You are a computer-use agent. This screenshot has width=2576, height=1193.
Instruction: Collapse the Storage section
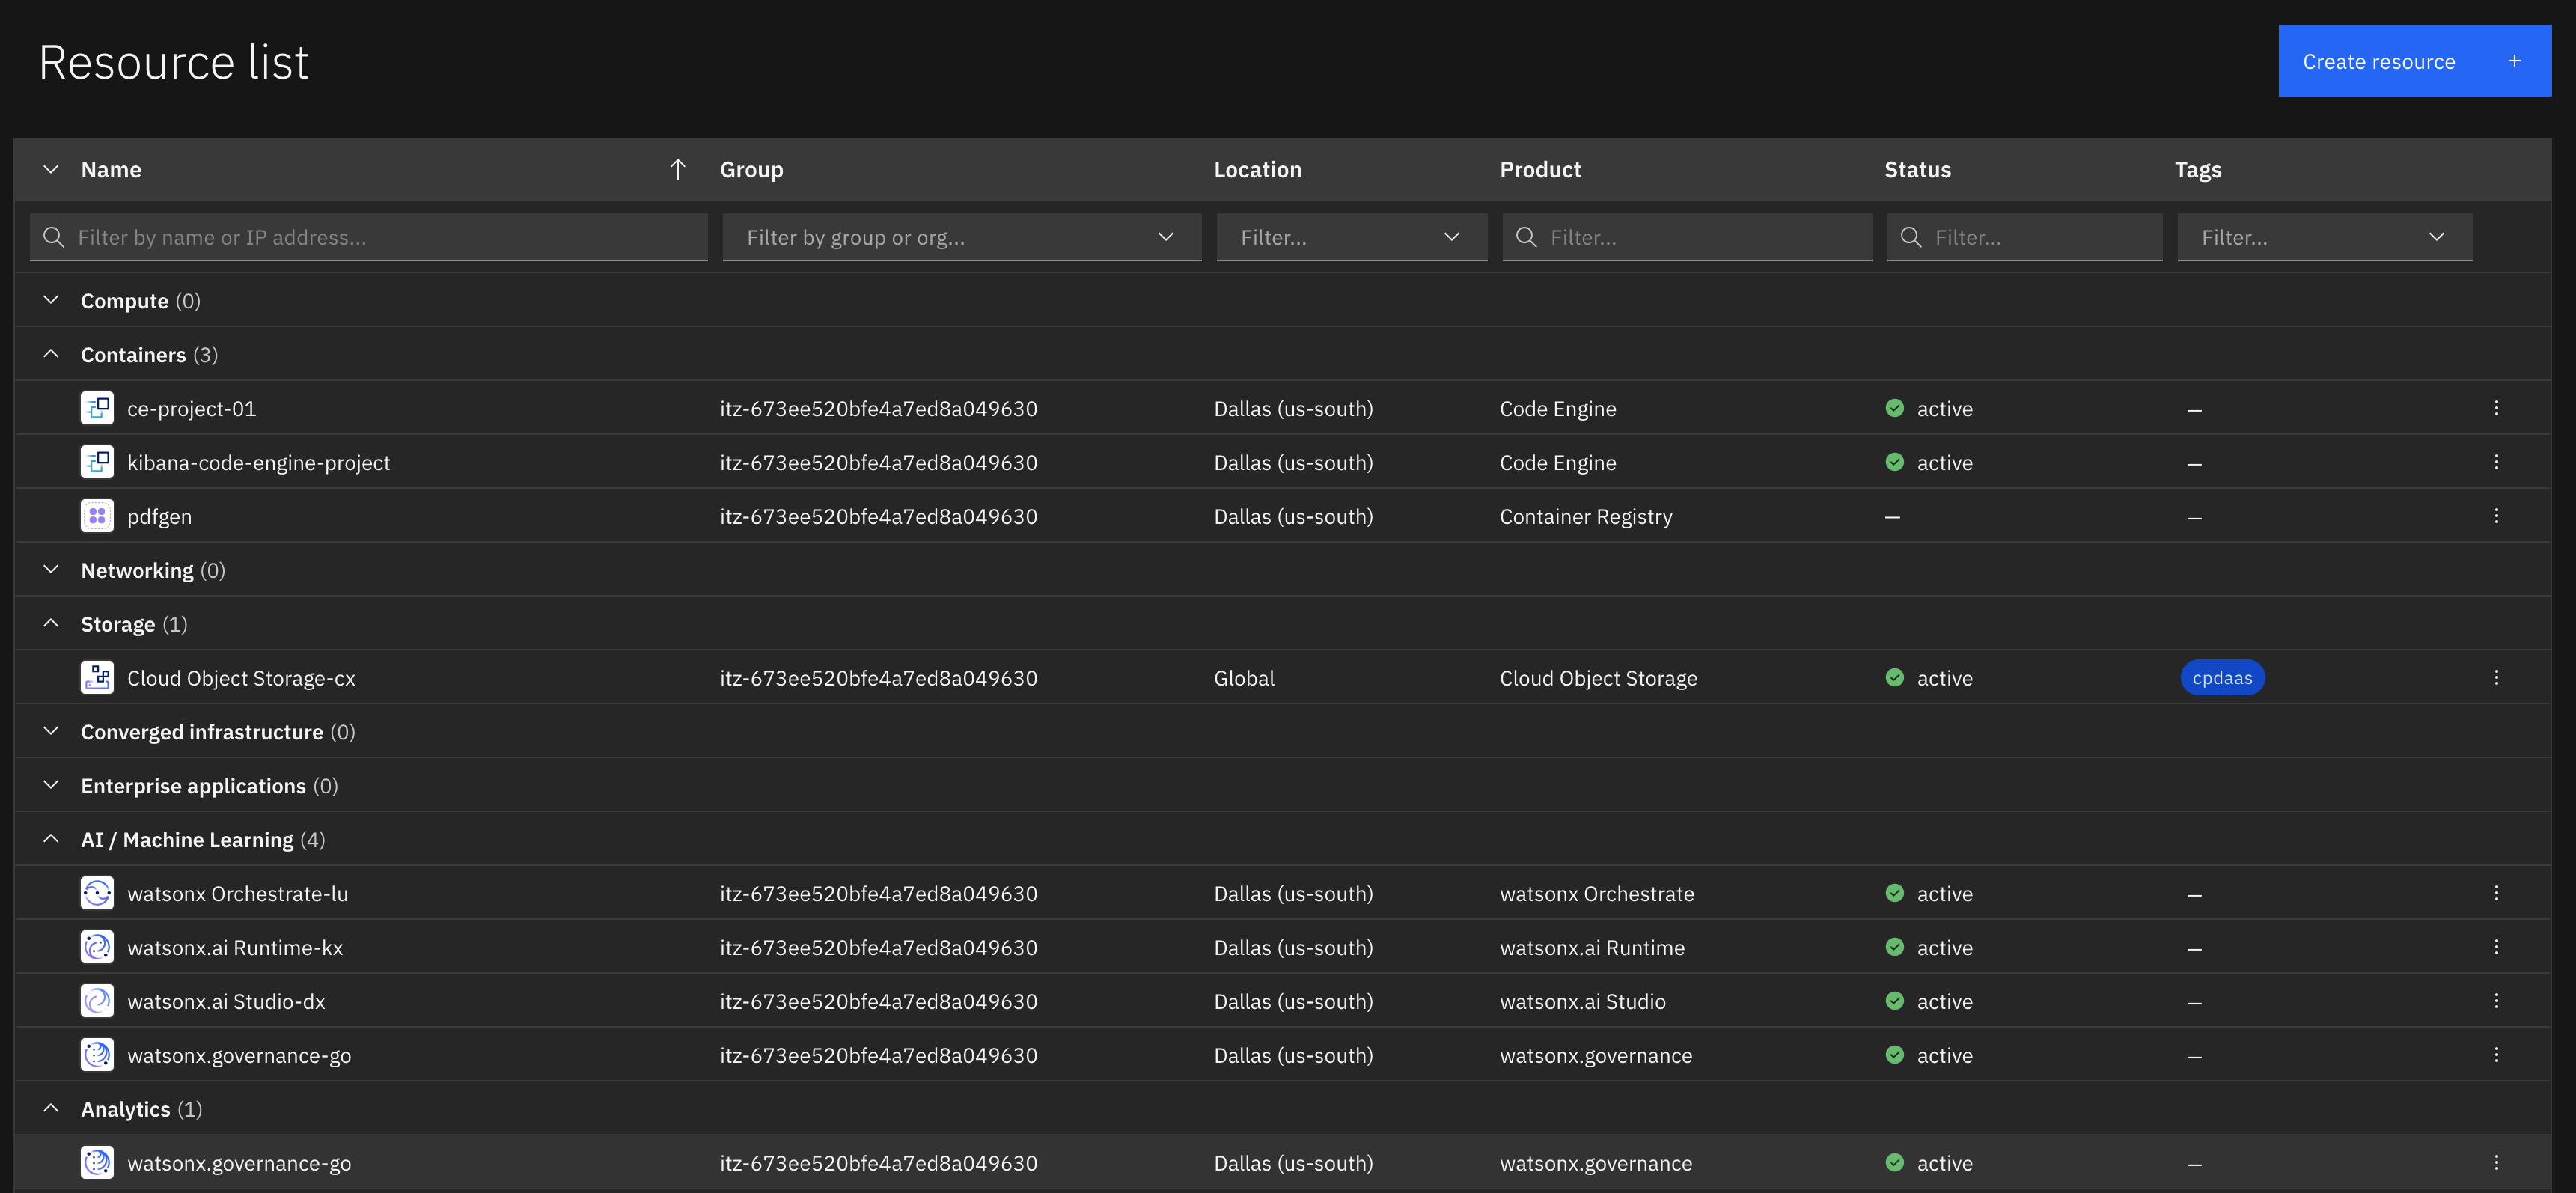tap(51, 623)
